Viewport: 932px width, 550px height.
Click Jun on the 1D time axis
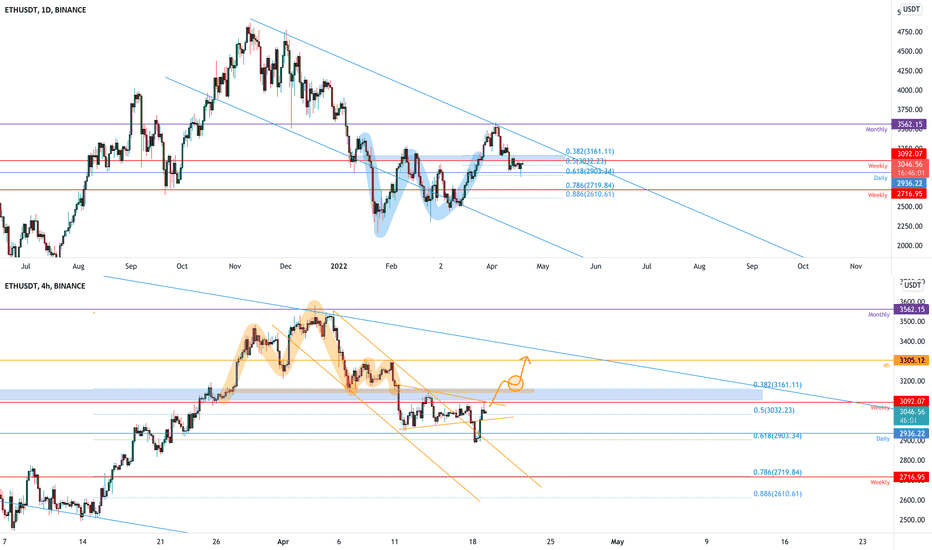[596, 266]
